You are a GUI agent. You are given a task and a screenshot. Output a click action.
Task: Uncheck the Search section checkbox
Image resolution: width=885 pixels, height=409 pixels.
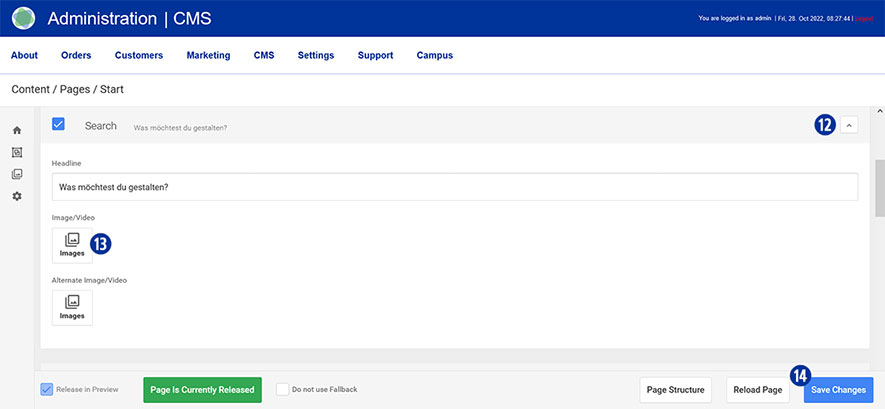(x=58, y=125)
